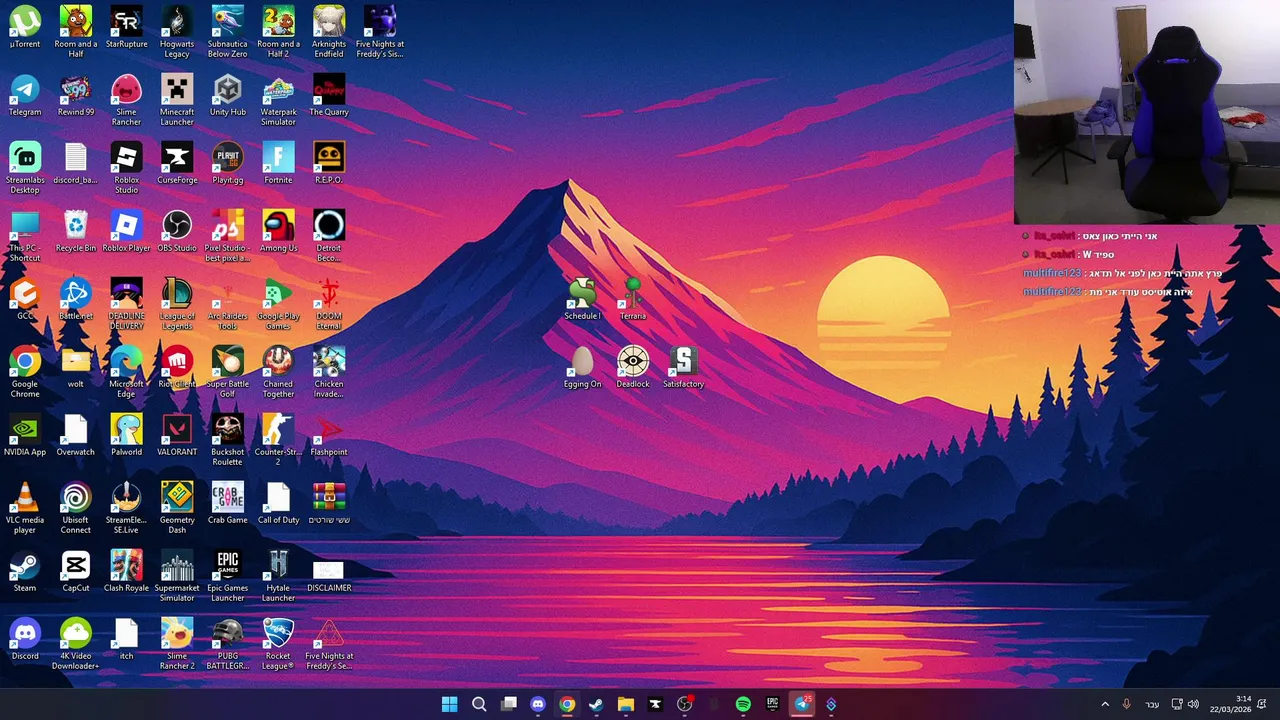Switch to Spotify in the taskbar

(x=743, y=704)
